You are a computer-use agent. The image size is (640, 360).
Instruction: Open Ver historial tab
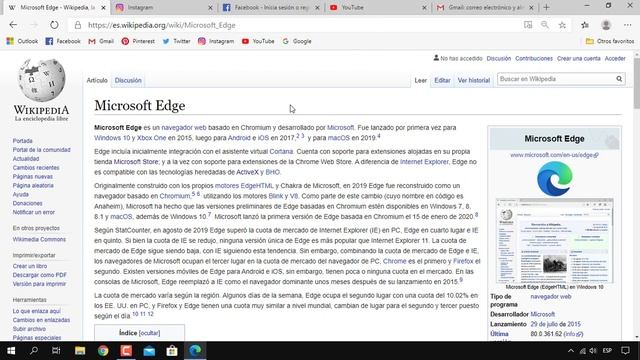pos(473,80)
